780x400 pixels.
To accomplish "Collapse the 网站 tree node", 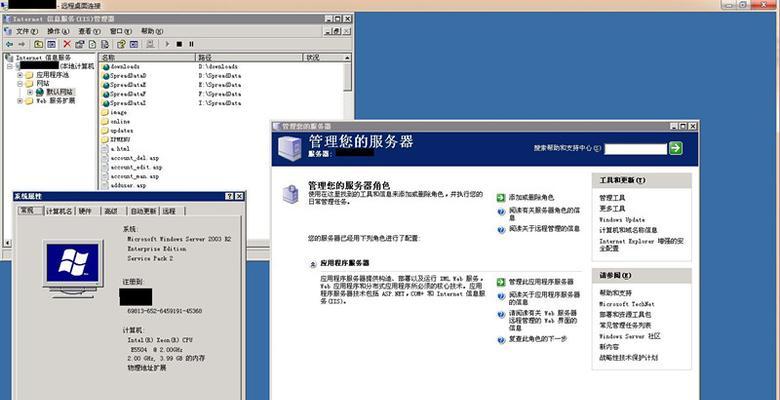I will (x=20, y=84).
